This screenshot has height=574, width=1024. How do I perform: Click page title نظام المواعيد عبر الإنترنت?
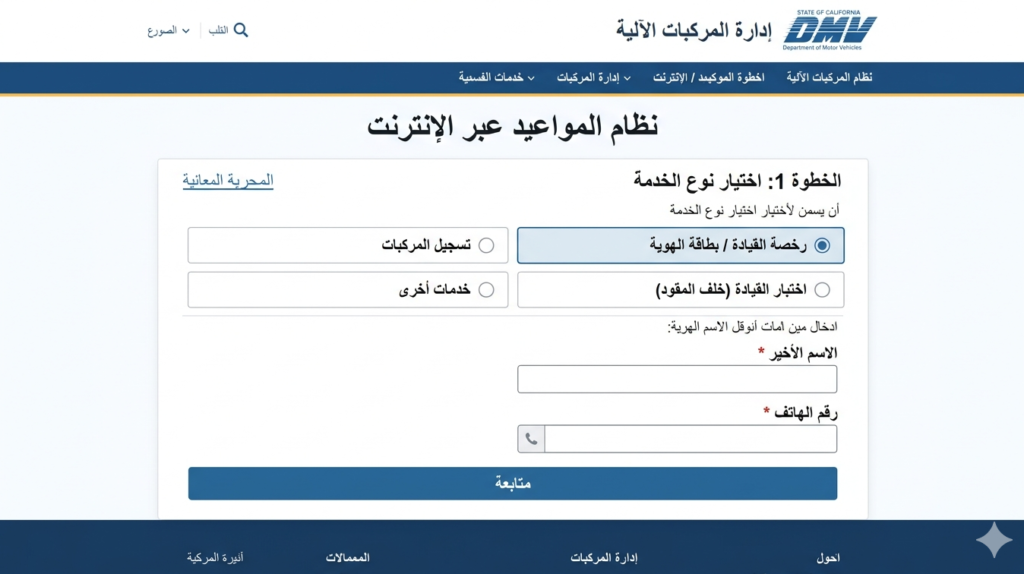[x=513, y=126]
